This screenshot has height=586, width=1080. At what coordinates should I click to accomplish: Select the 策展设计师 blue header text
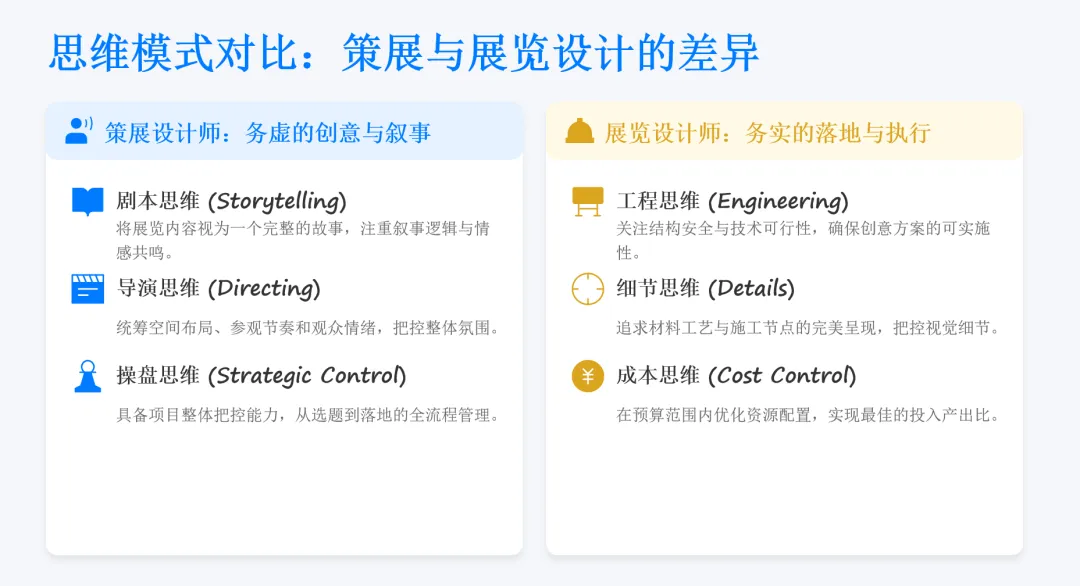point(268,133)
